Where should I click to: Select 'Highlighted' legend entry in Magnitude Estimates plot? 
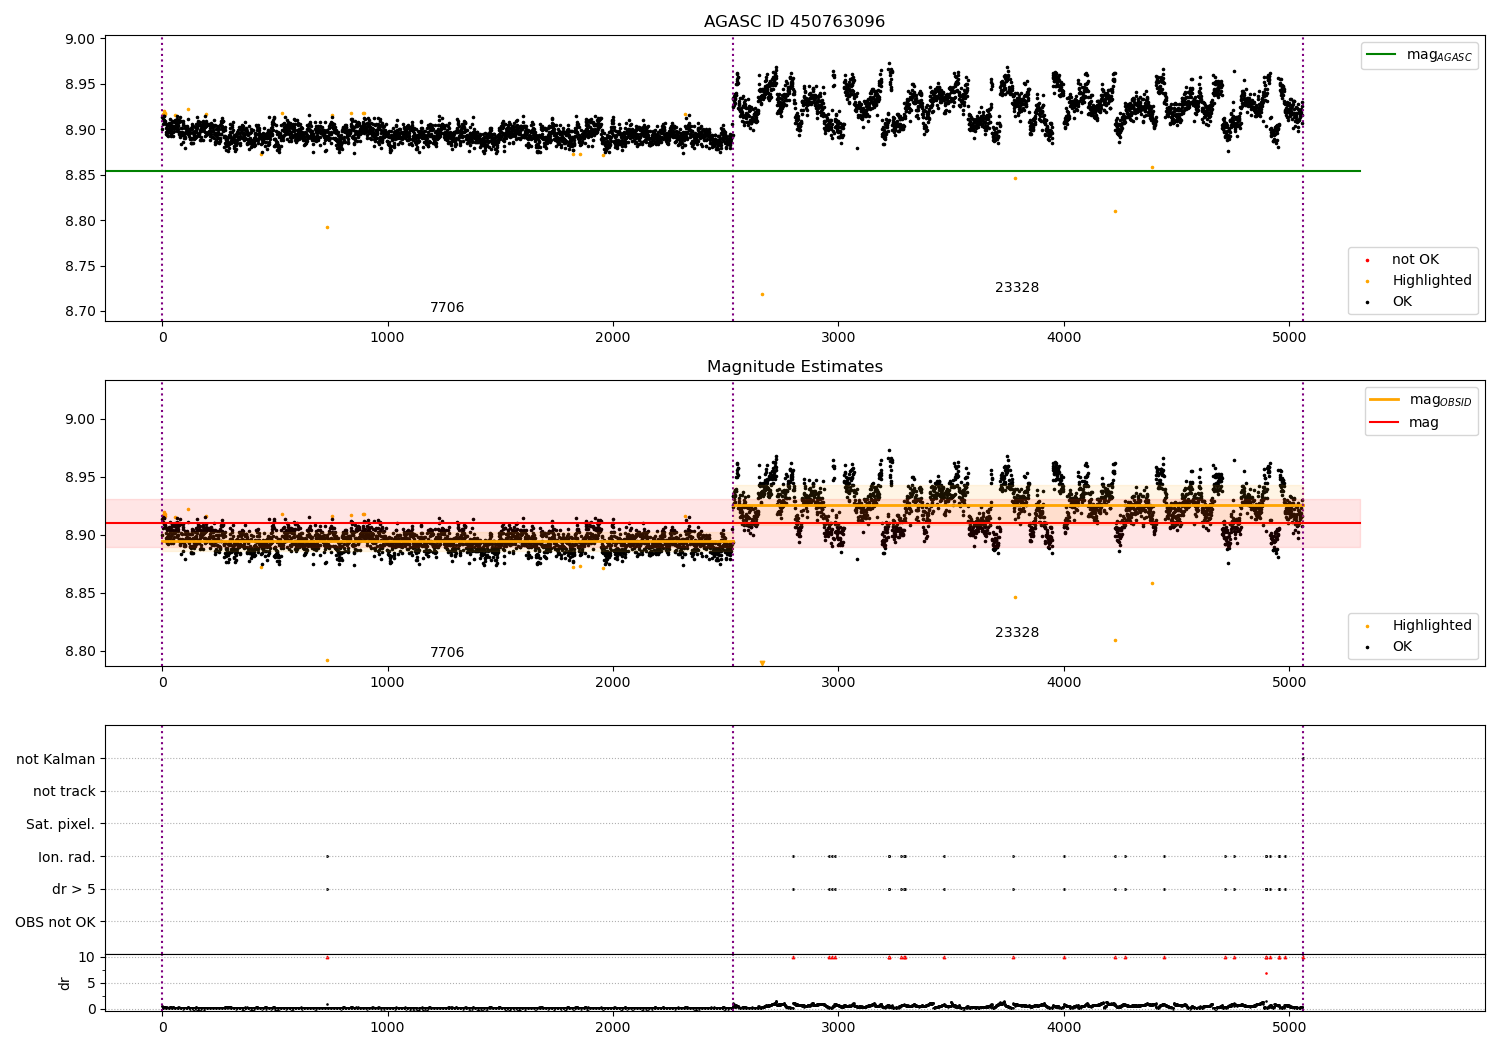pyautogui.click(x=1432, y=626)
